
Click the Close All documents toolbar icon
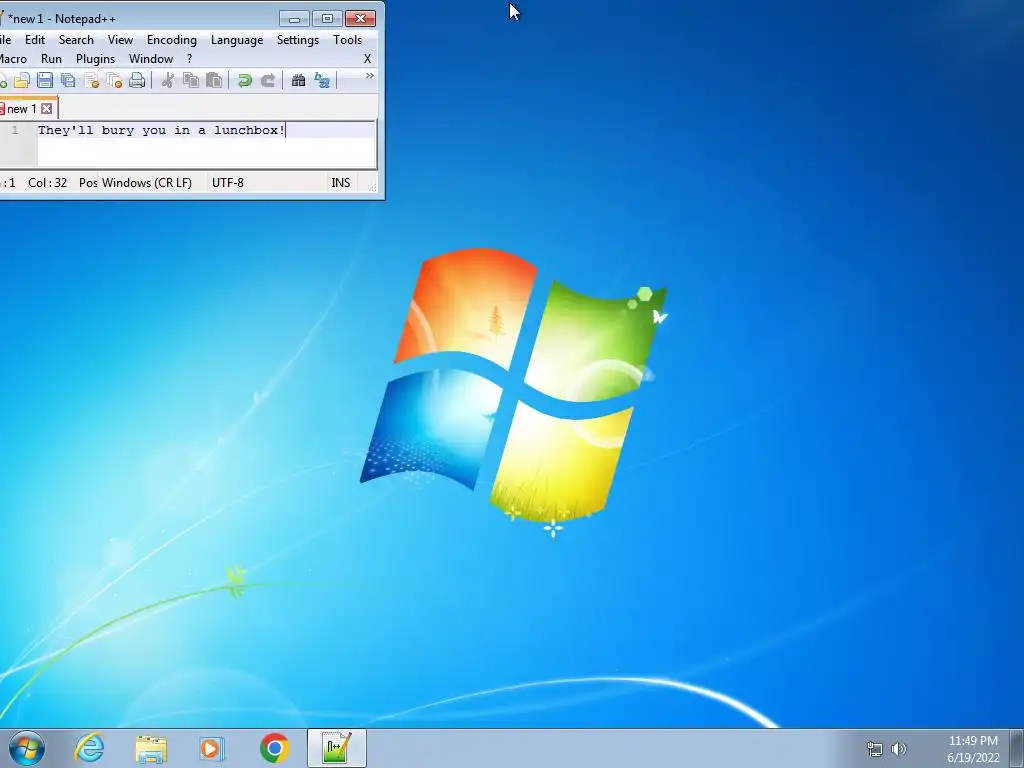pyautogui.click(x=114, y=80)
